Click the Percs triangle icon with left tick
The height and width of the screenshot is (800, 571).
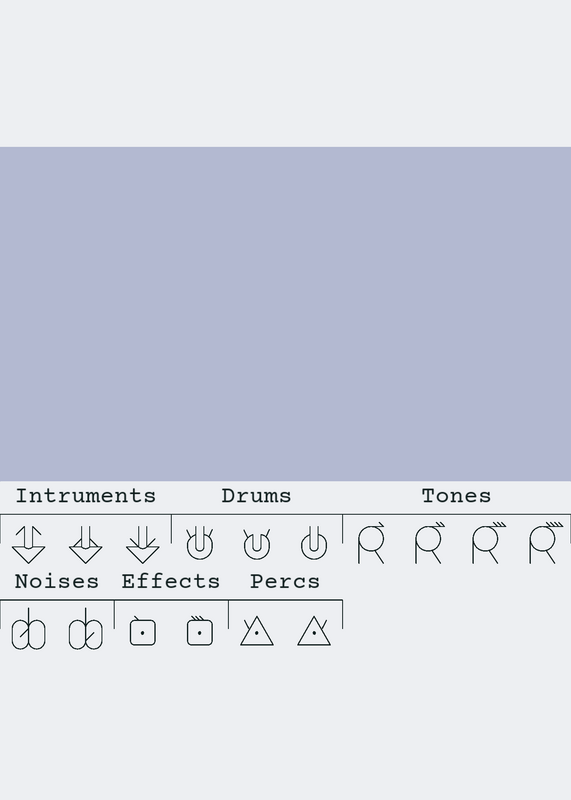click(257, 631)
